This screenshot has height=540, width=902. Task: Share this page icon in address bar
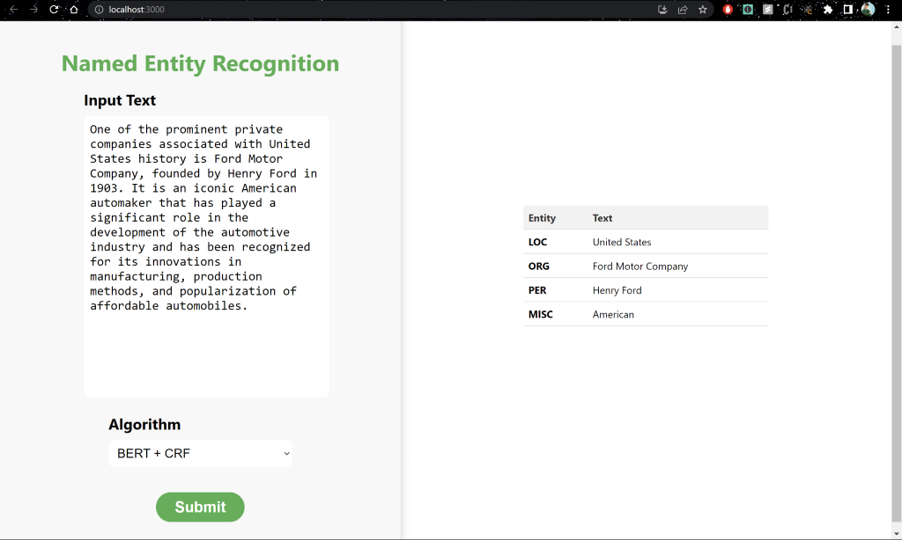683,9
